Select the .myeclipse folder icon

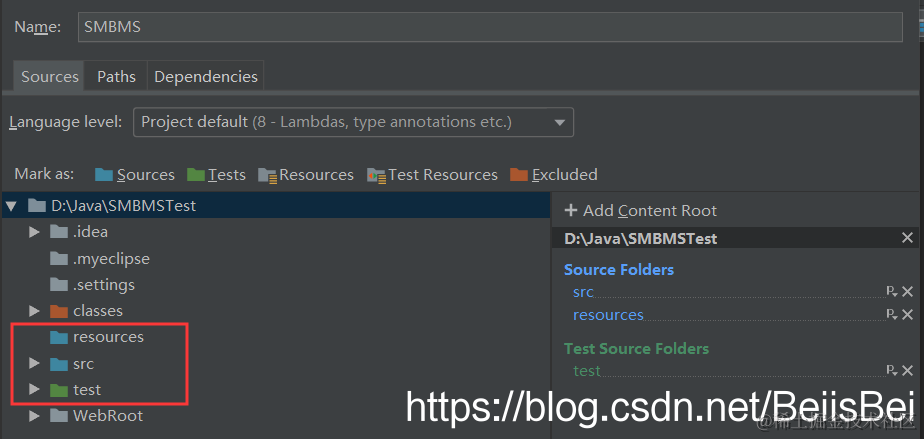coord(59,258)
